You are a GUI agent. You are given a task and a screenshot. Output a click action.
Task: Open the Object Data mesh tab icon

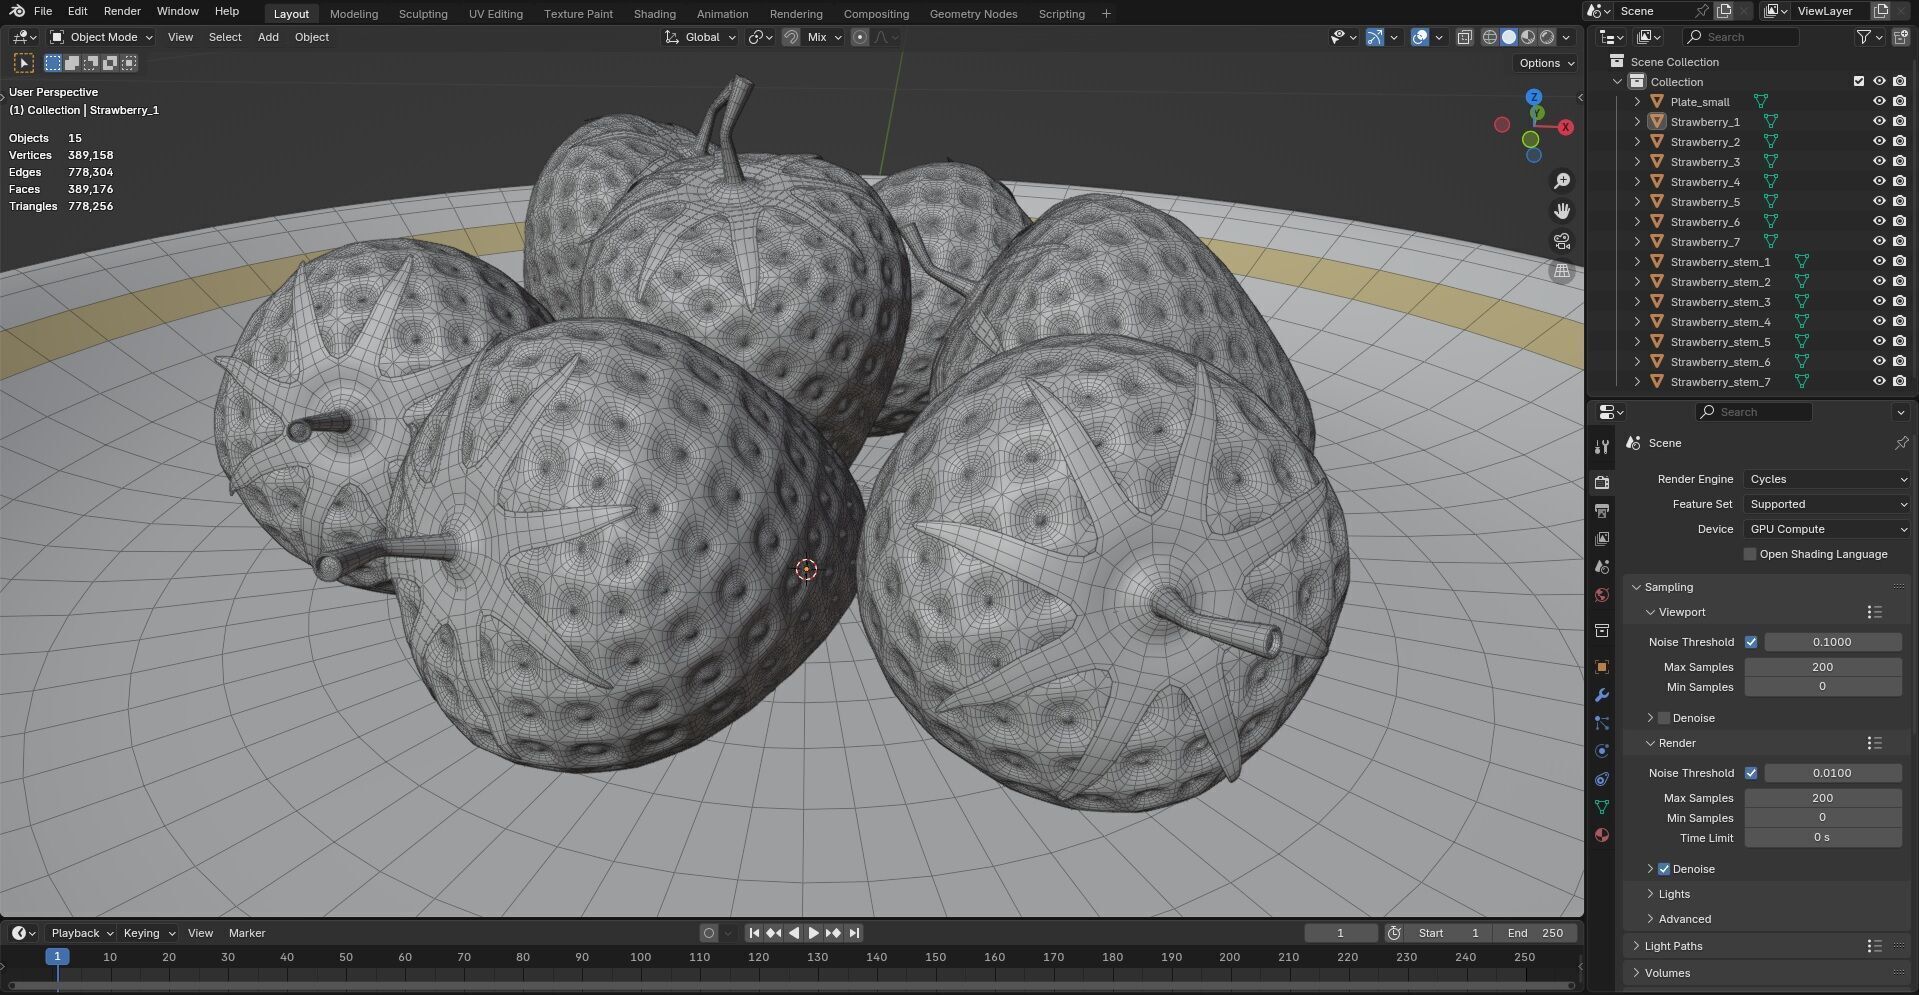1602,807
